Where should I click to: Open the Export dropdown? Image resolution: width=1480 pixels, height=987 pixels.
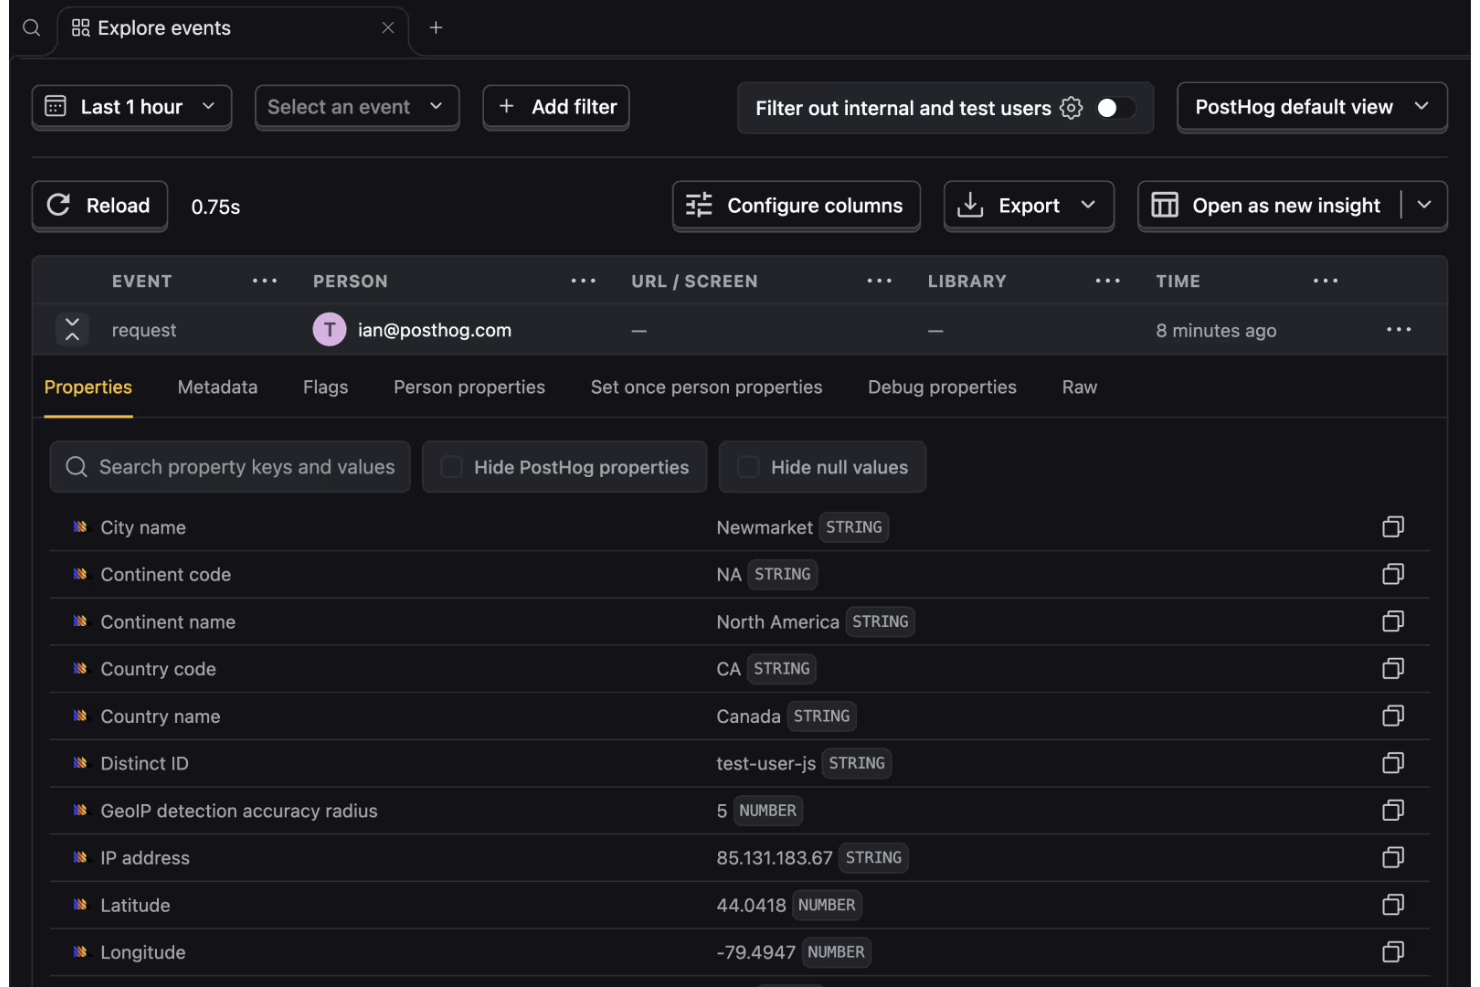[x=1029, y=206]
